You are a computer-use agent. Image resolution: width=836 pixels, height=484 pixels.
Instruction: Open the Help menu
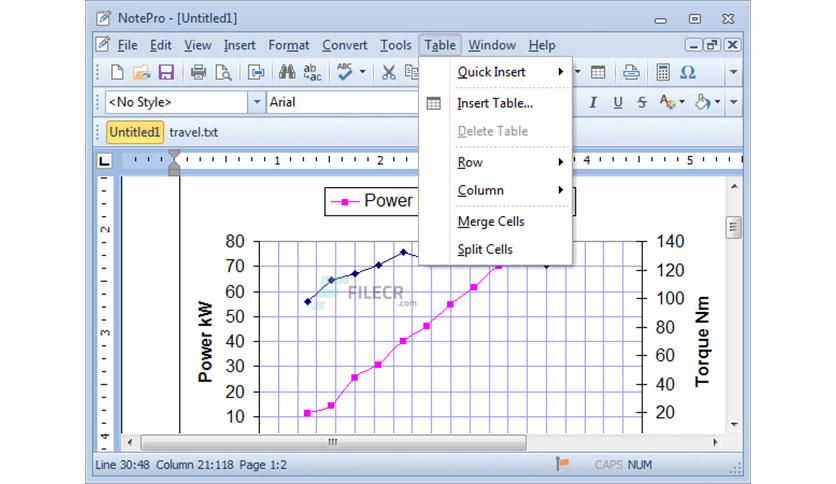click(542, 45)
